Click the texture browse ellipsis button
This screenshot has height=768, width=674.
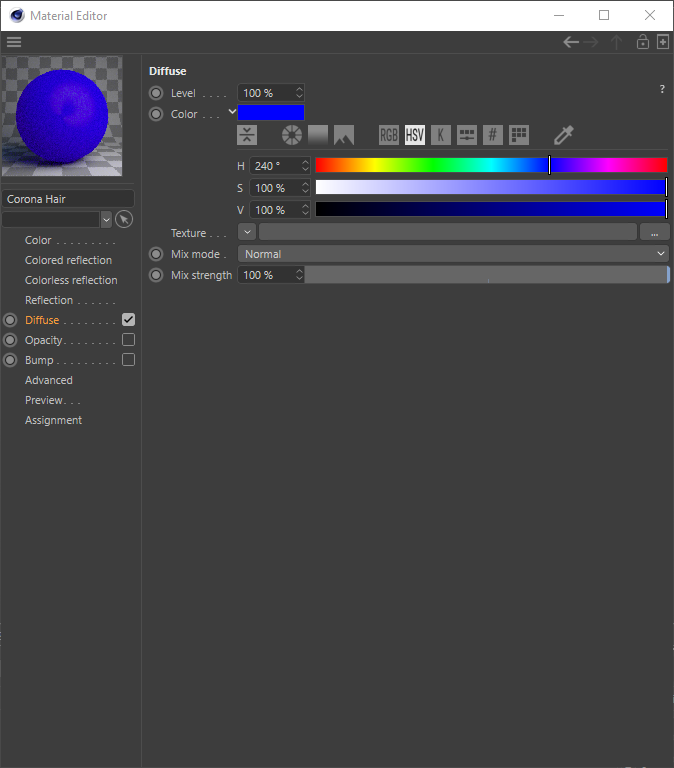[x=654, y=232]
